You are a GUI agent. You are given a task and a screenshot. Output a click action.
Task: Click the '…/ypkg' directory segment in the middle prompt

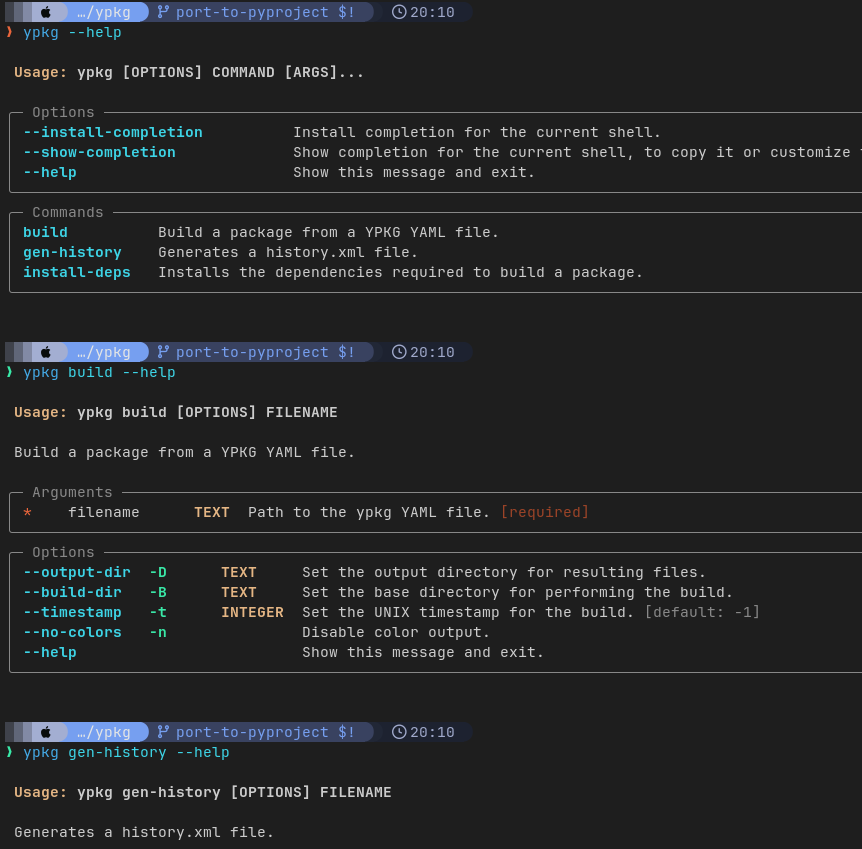pyautogui.click(x=104, y=352)
